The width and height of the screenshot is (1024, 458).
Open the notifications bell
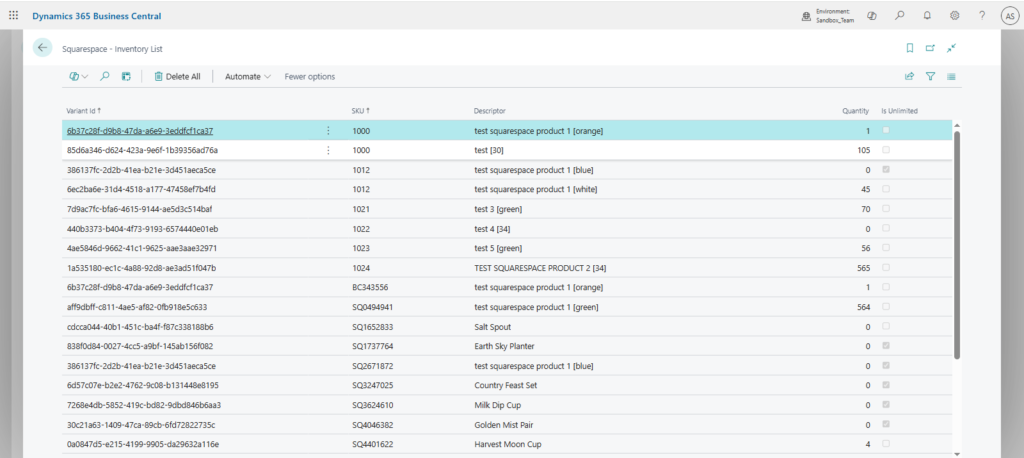(x=927, y=16)
